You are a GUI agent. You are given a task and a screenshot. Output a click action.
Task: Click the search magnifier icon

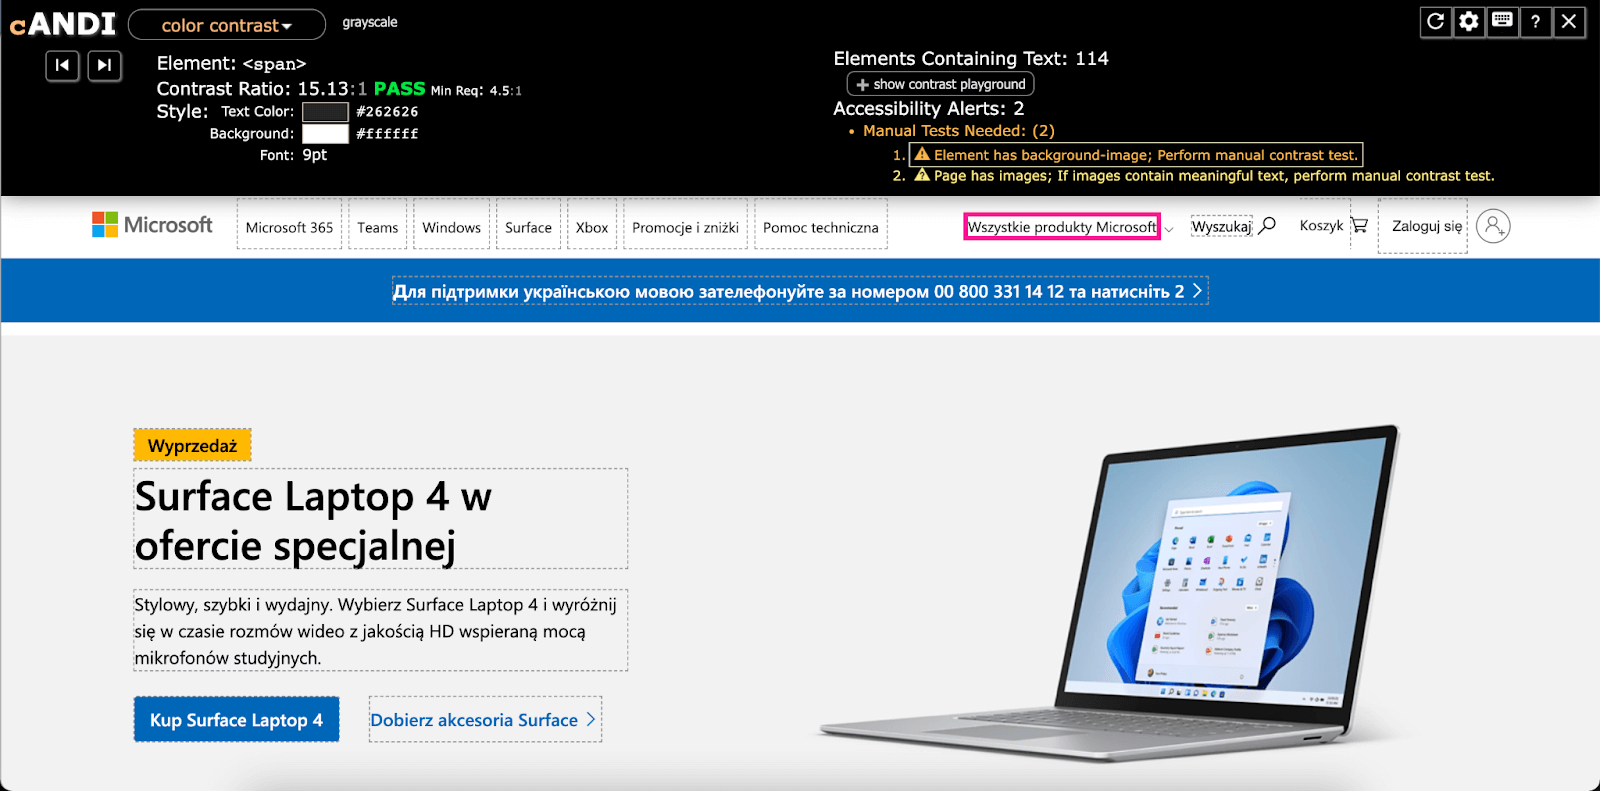(1267, 226)
